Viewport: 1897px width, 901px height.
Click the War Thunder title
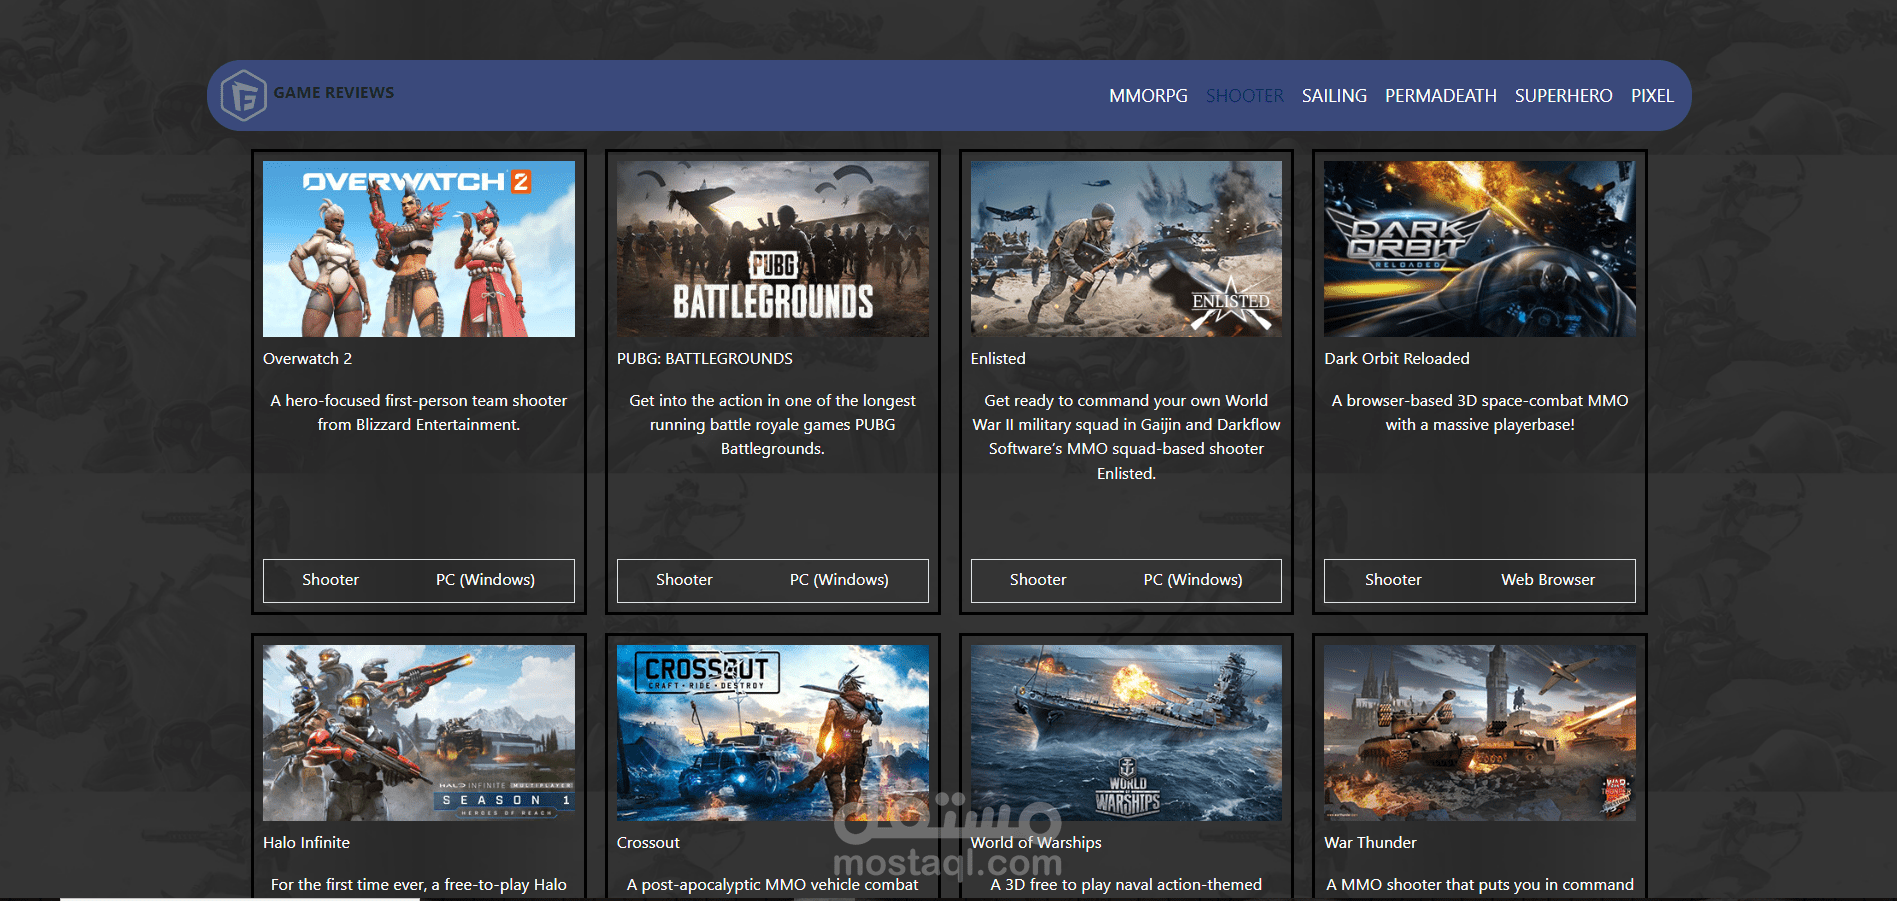(x=1371, y=843)
